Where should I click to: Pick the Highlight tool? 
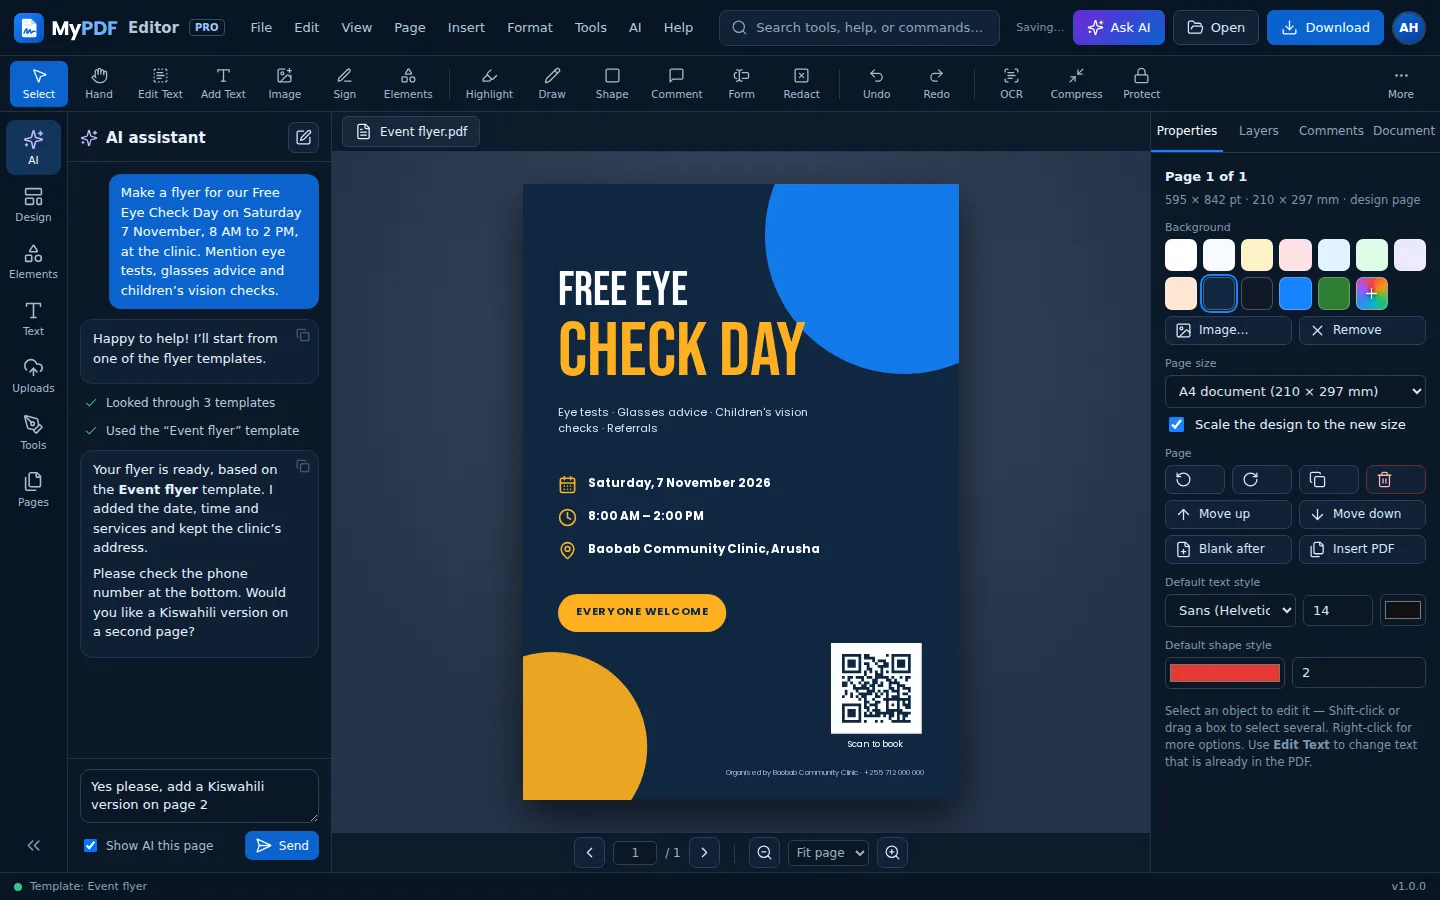(x=489, y=83)
